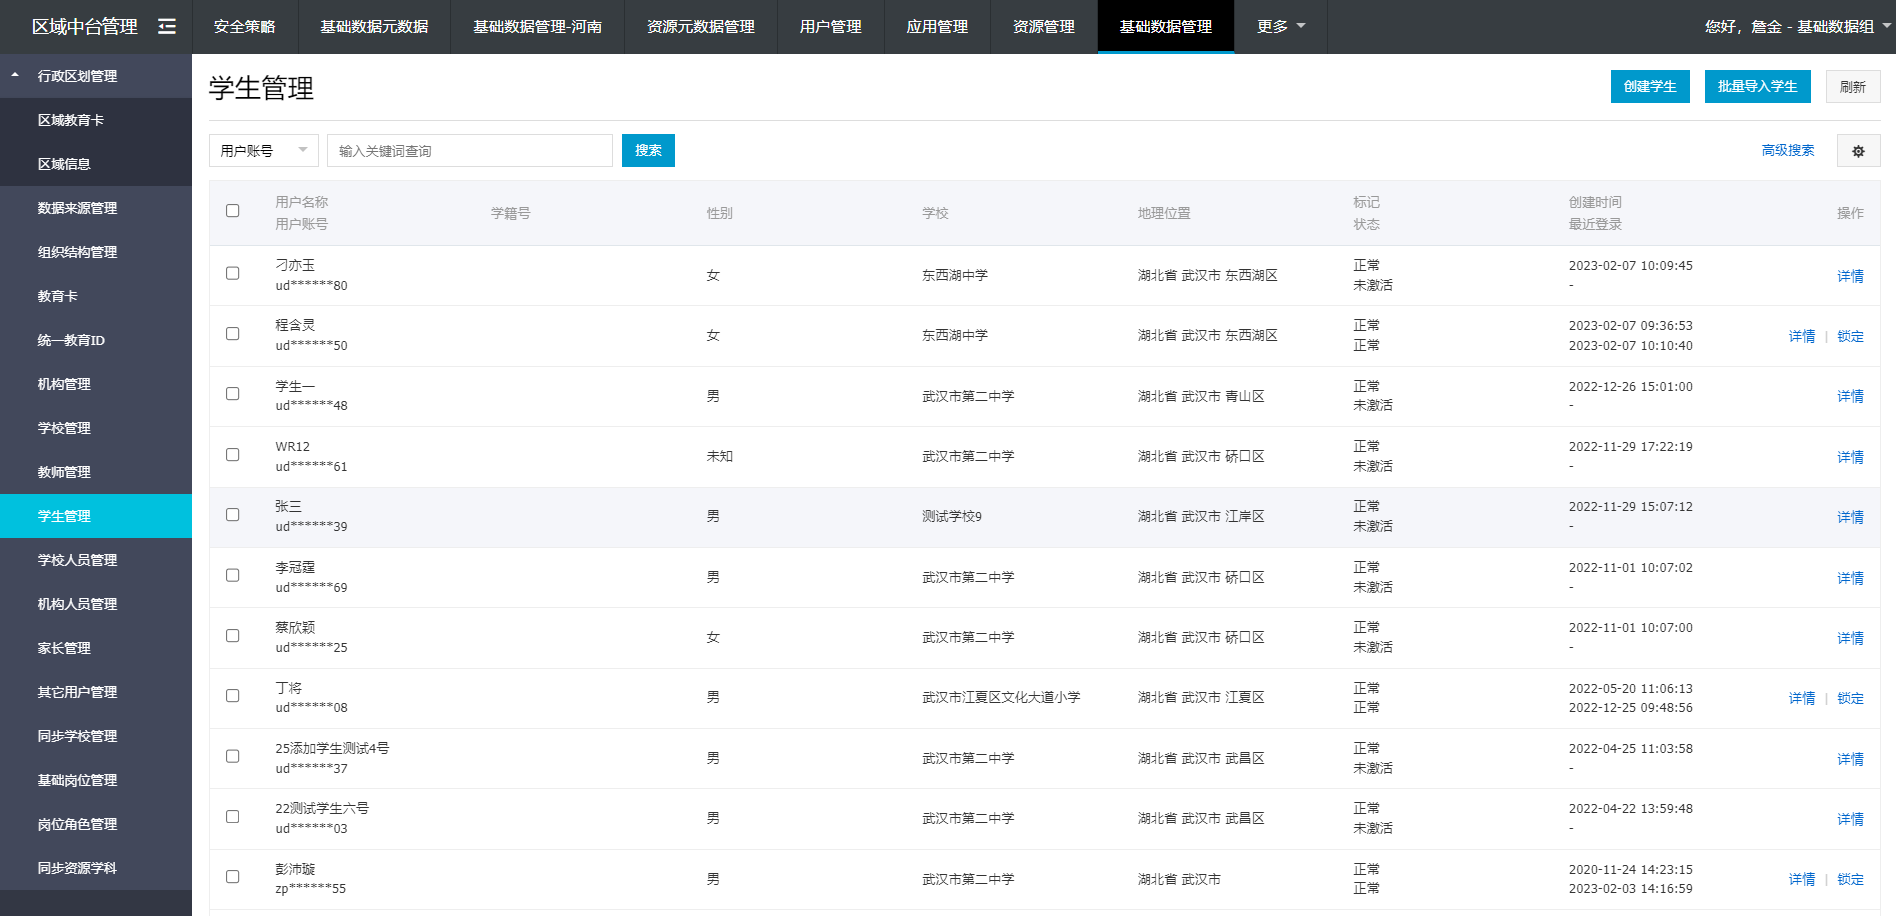Click 锁定 for 程含灵
The height and width of the screenshot is (916, 1896).
1850,336
